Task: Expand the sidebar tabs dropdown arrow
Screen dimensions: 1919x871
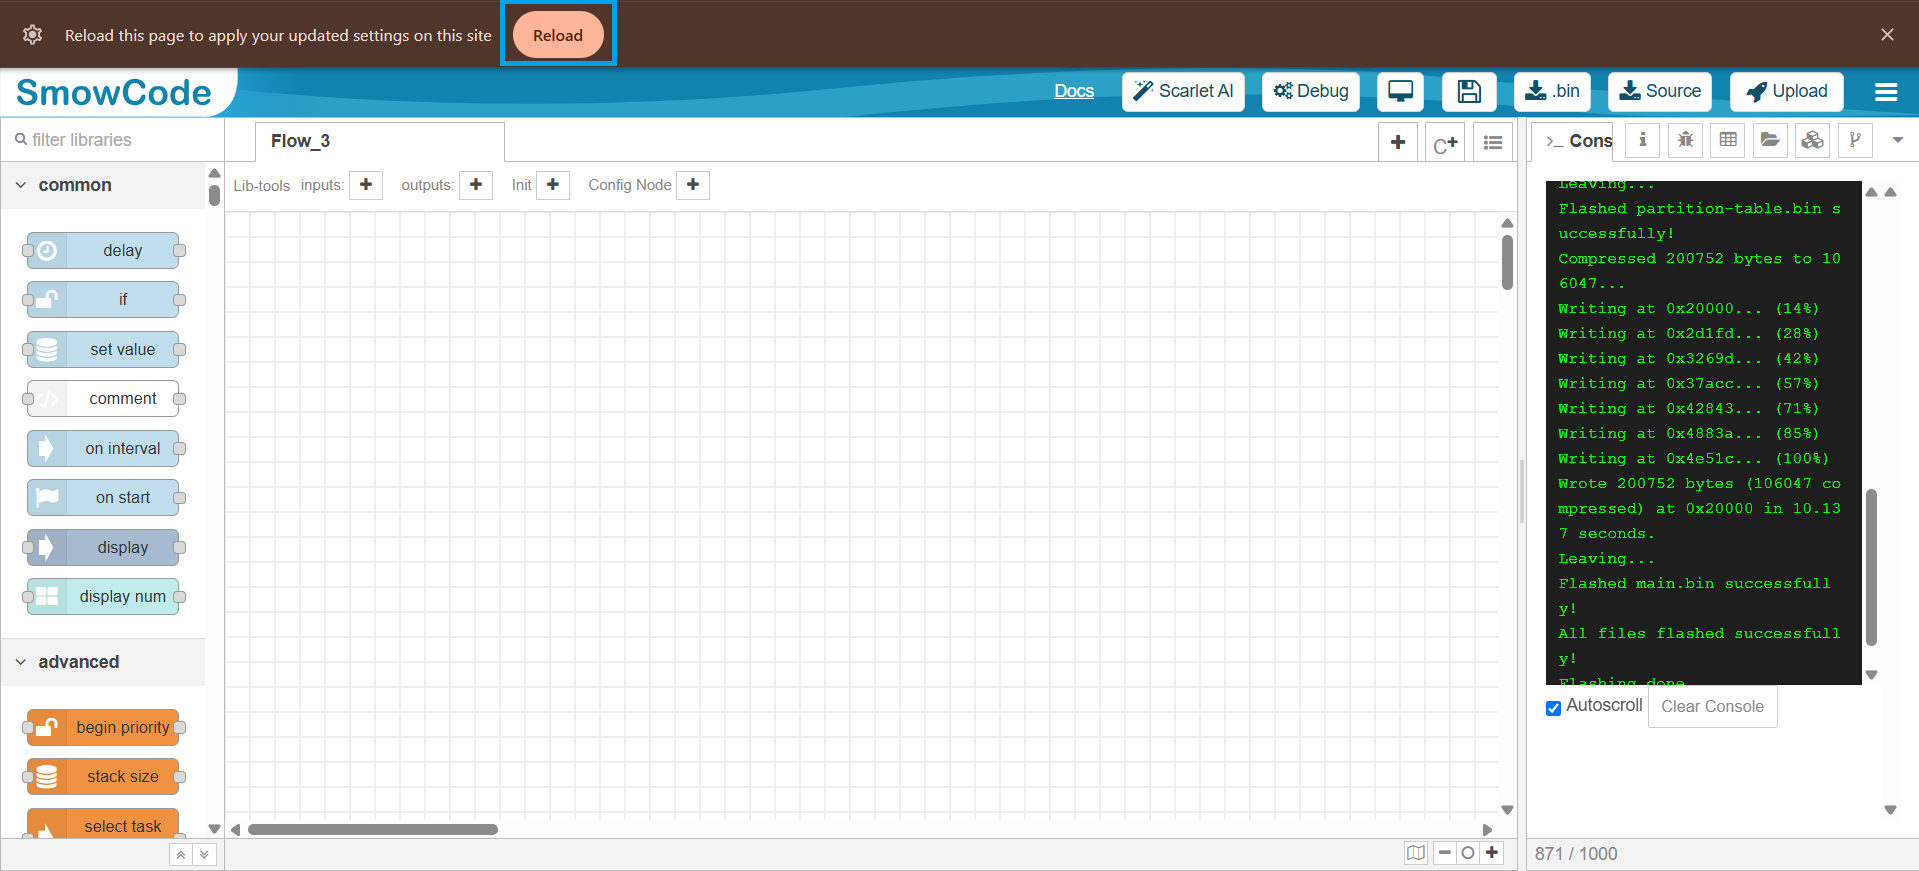Action: pos(1898,141)
